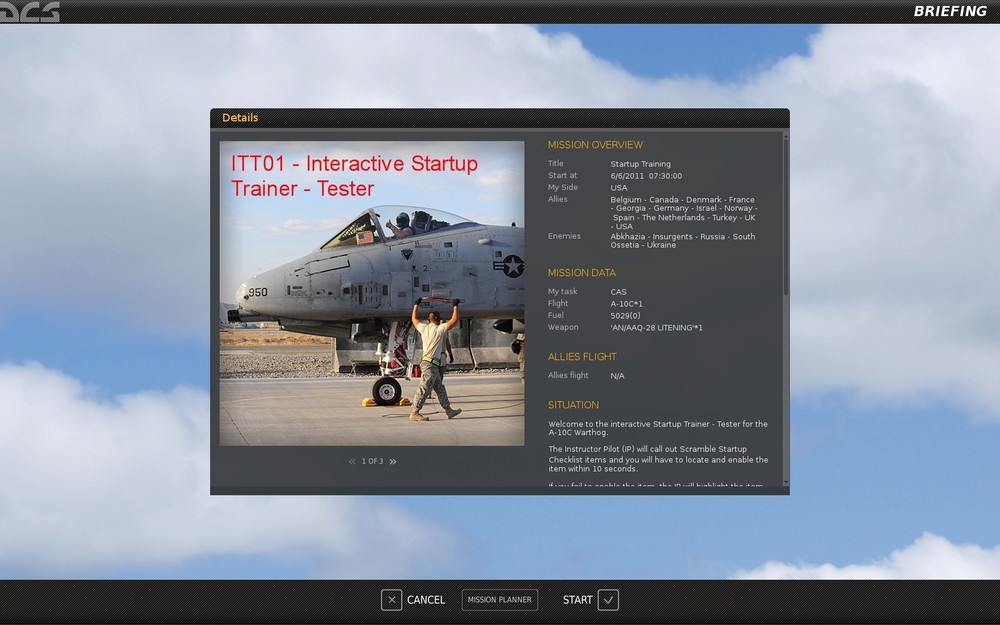Click the Fuel value '5029(0)'
This screenshot has height=625, width=1000.
click(625, 316)
